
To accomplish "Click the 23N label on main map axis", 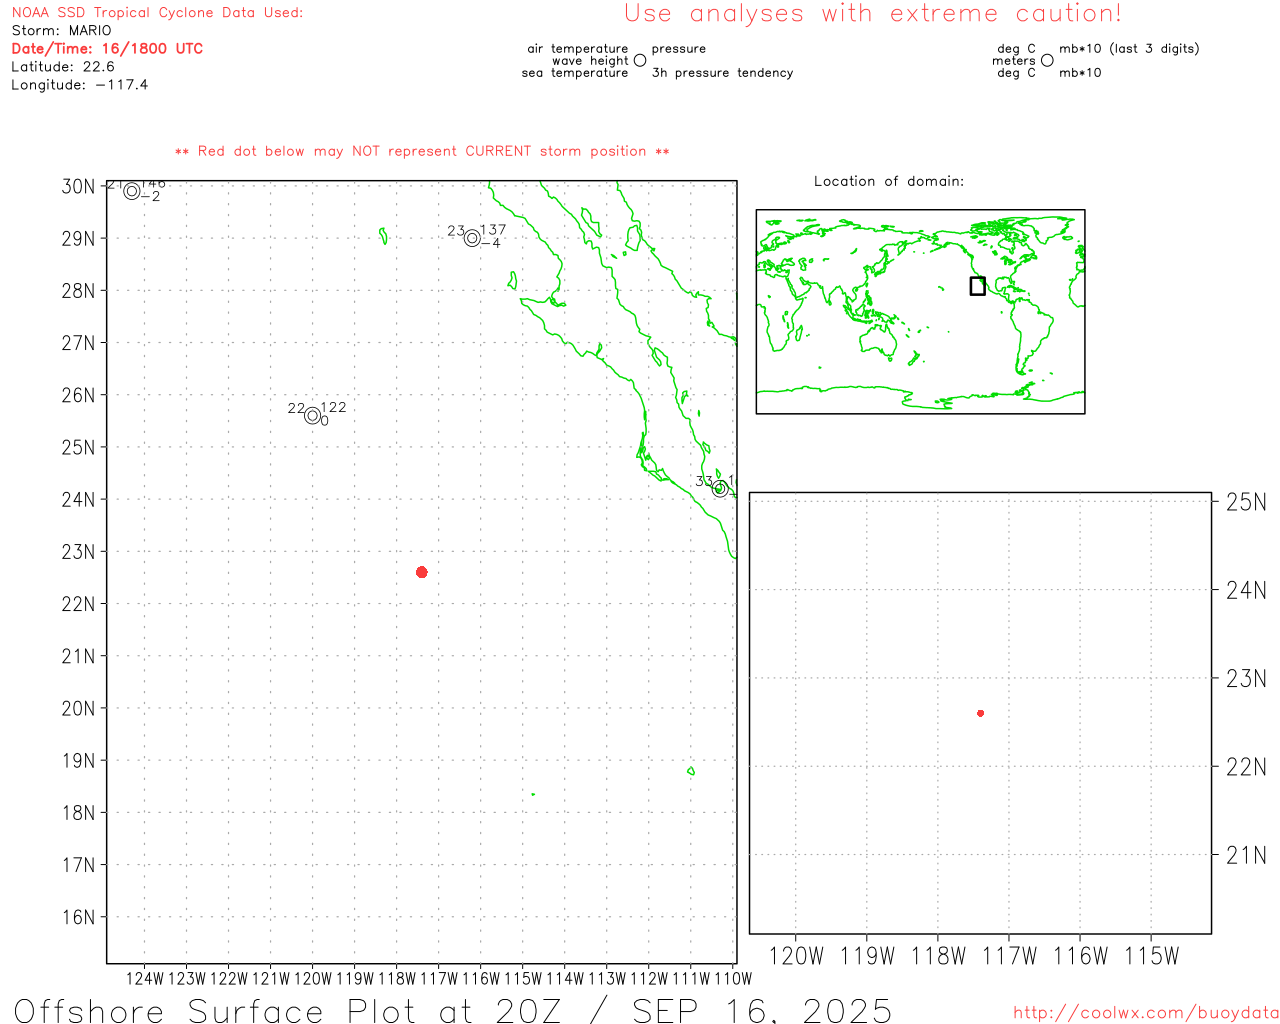I will [78, 552].
